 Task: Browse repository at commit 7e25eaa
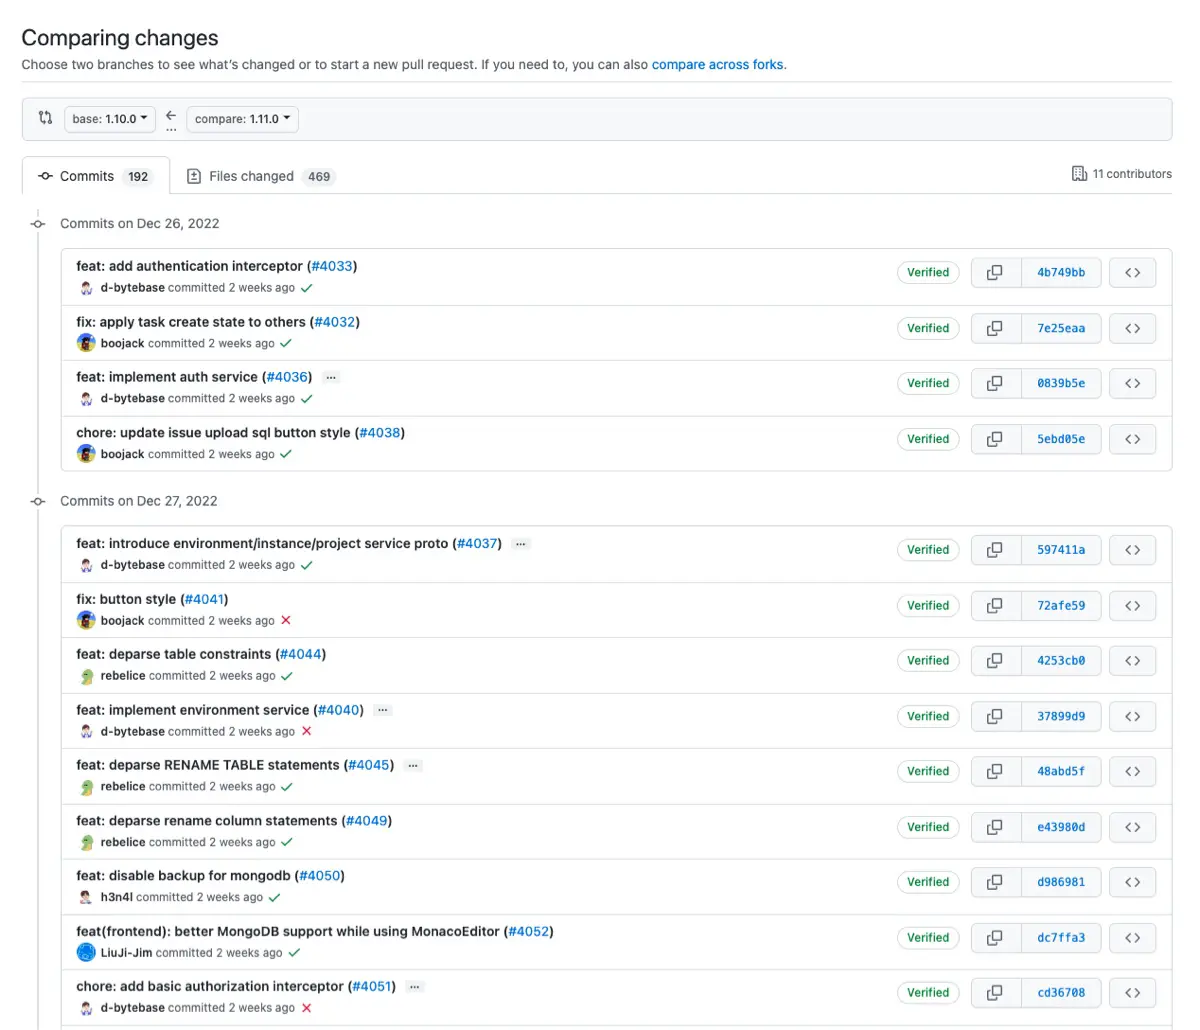1132,328
